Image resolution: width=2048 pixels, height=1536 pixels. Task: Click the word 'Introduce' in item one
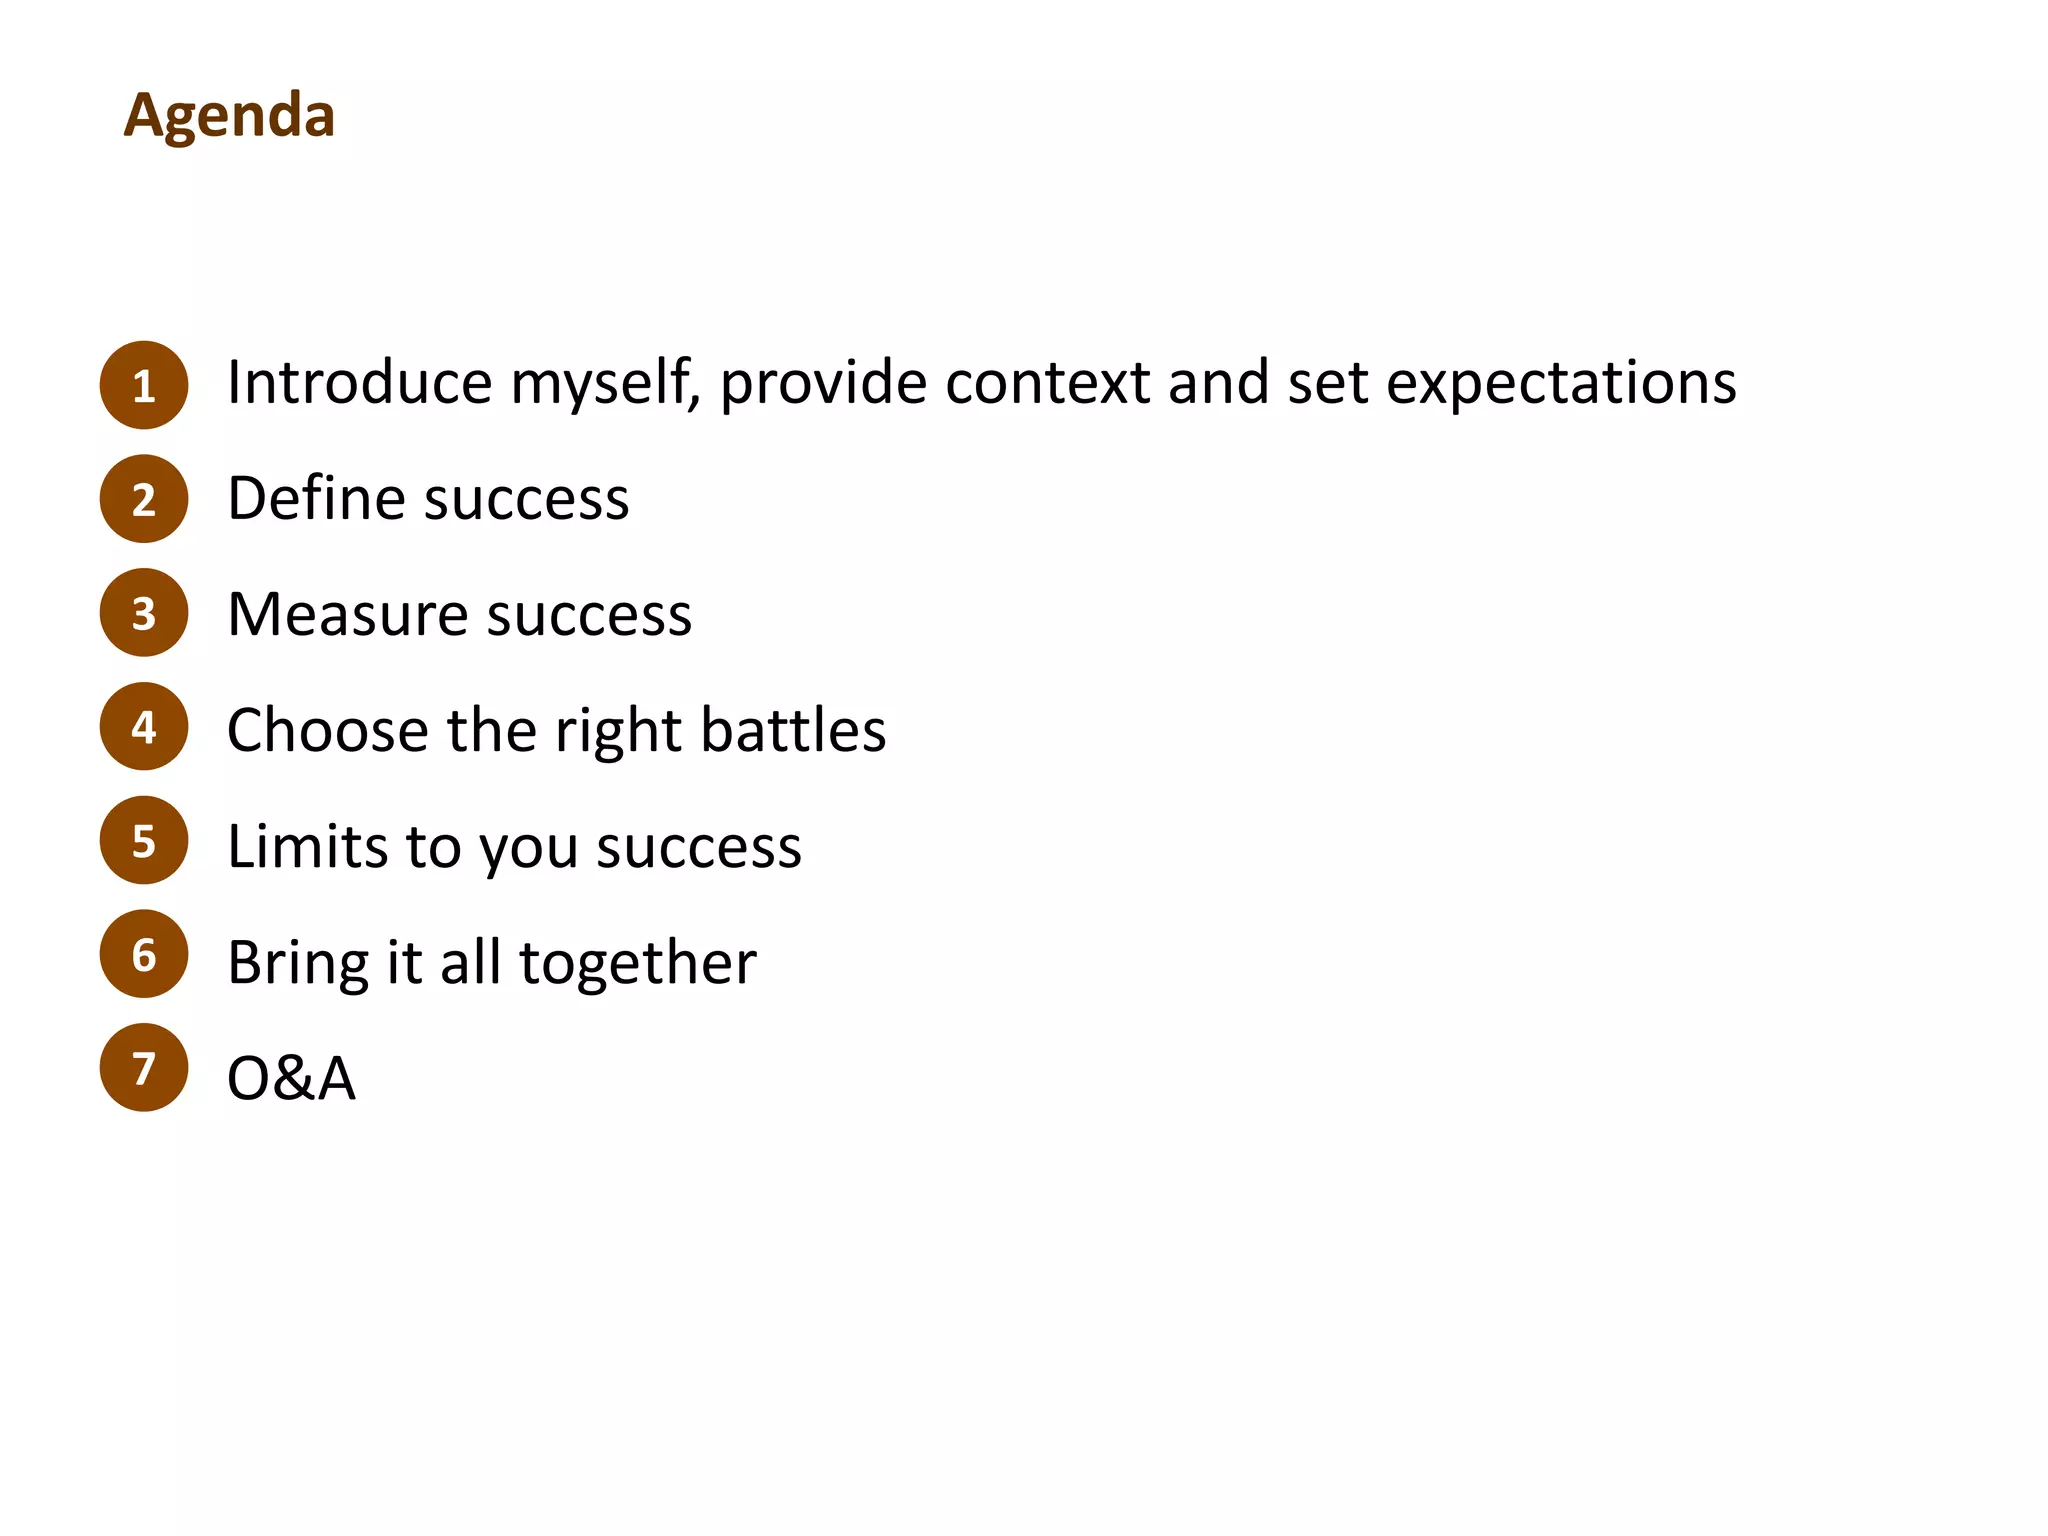click(x=359, y=383)
